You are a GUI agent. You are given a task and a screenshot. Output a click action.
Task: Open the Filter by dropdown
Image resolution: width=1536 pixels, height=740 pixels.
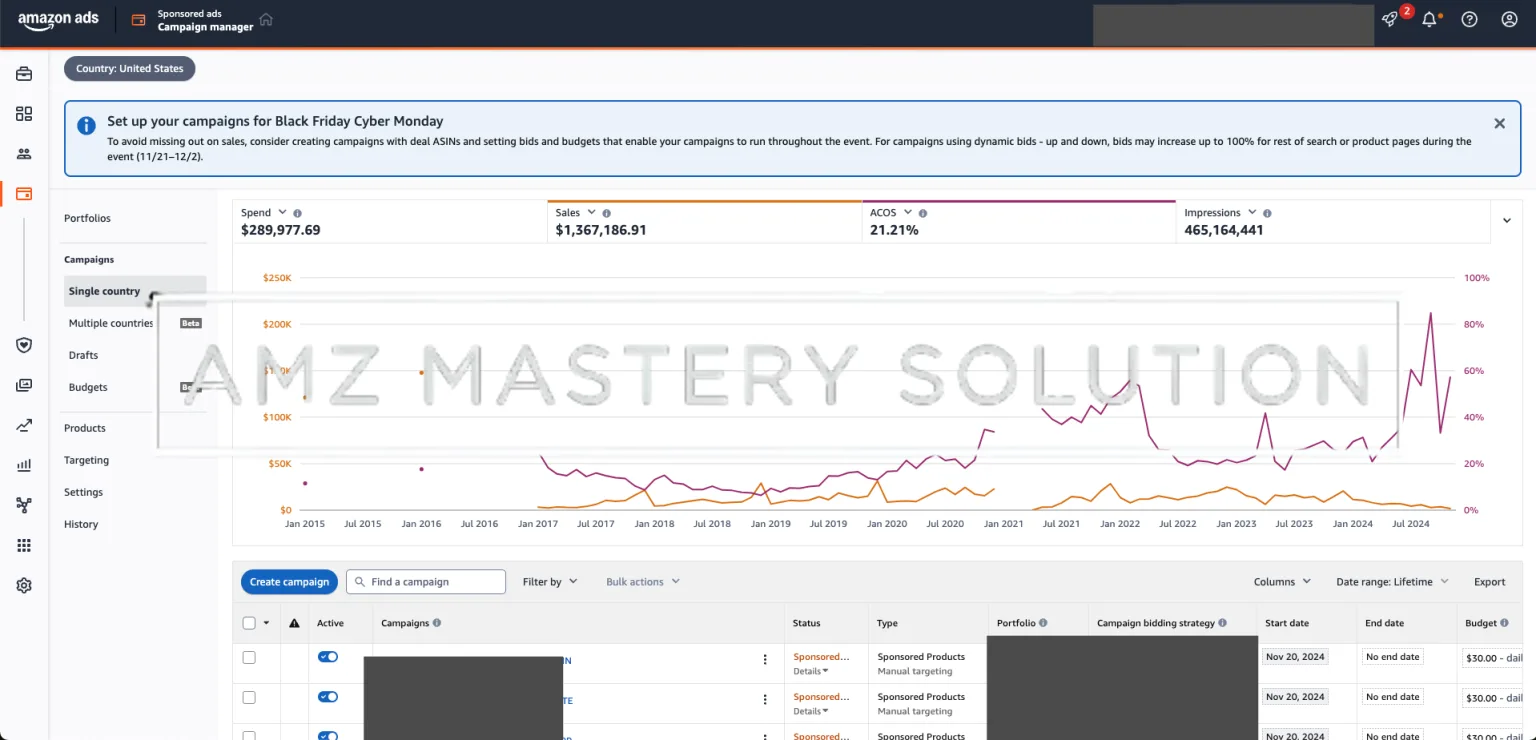pos(550,582)
